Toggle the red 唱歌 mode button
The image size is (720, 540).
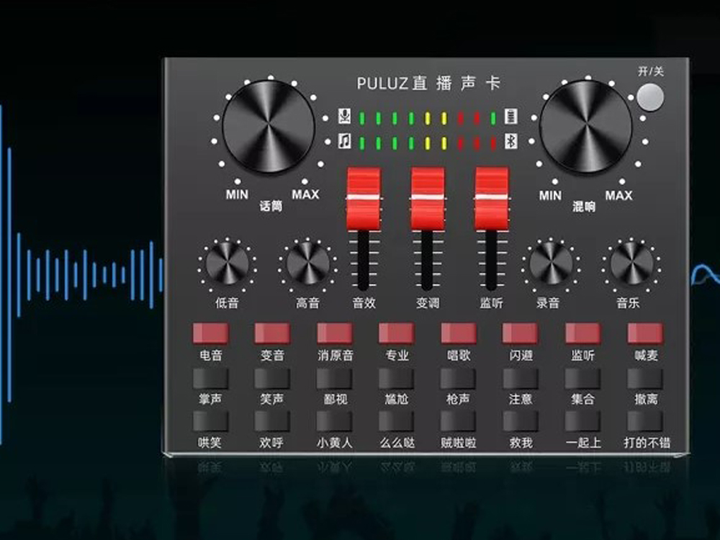[x=459, y=333]
